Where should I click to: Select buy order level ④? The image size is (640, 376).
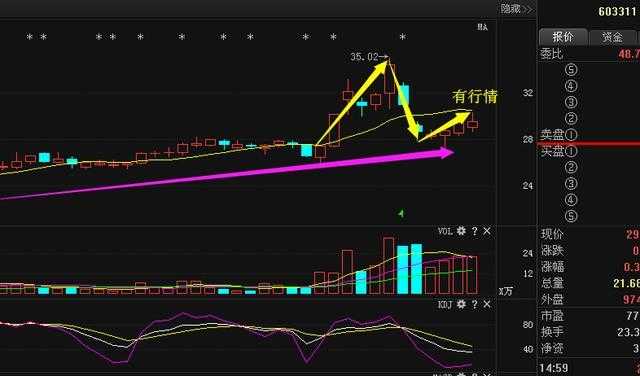pyautogui.click(x=571, y=200)
